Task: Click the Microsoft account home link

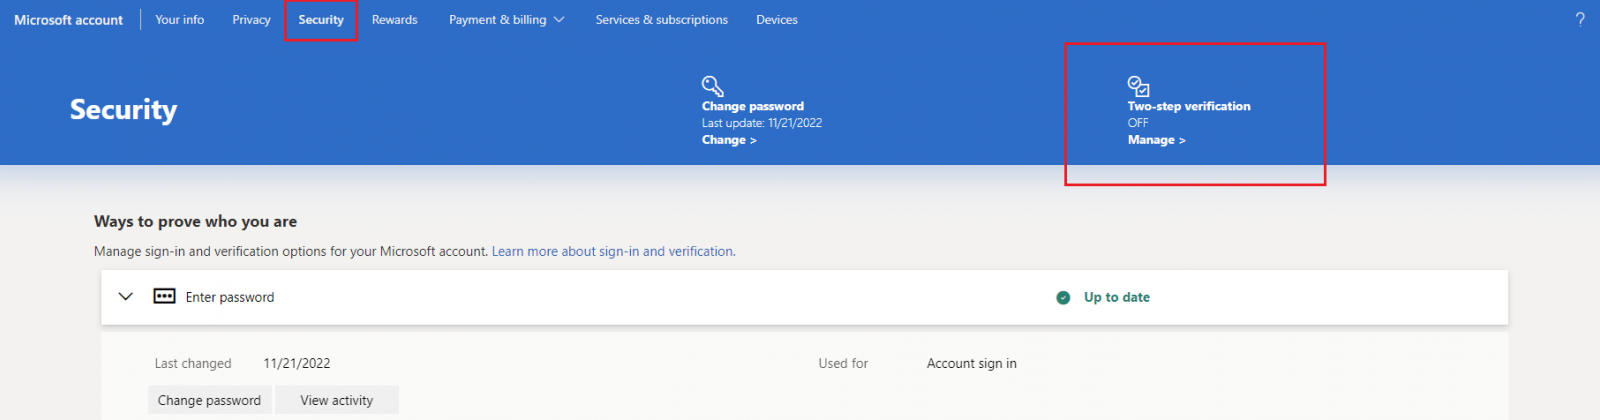Action: (68, 20)
